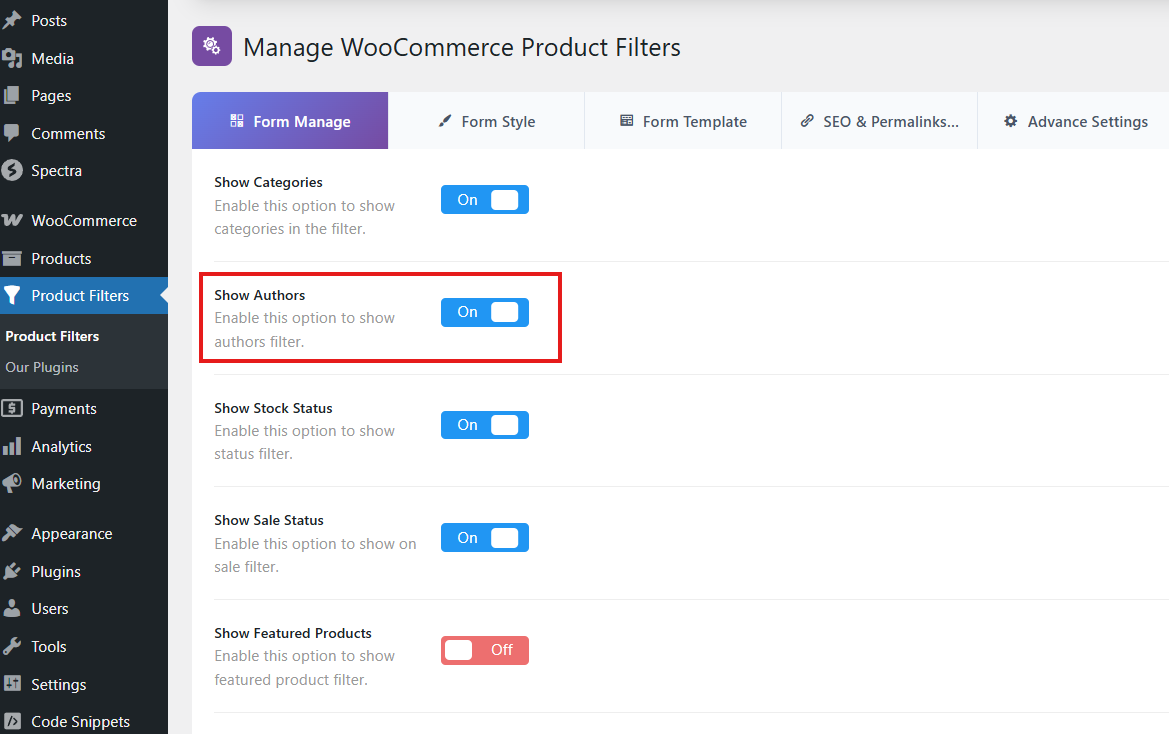
Task: Open Posts in the admin menu
Action: coord(84,20)
